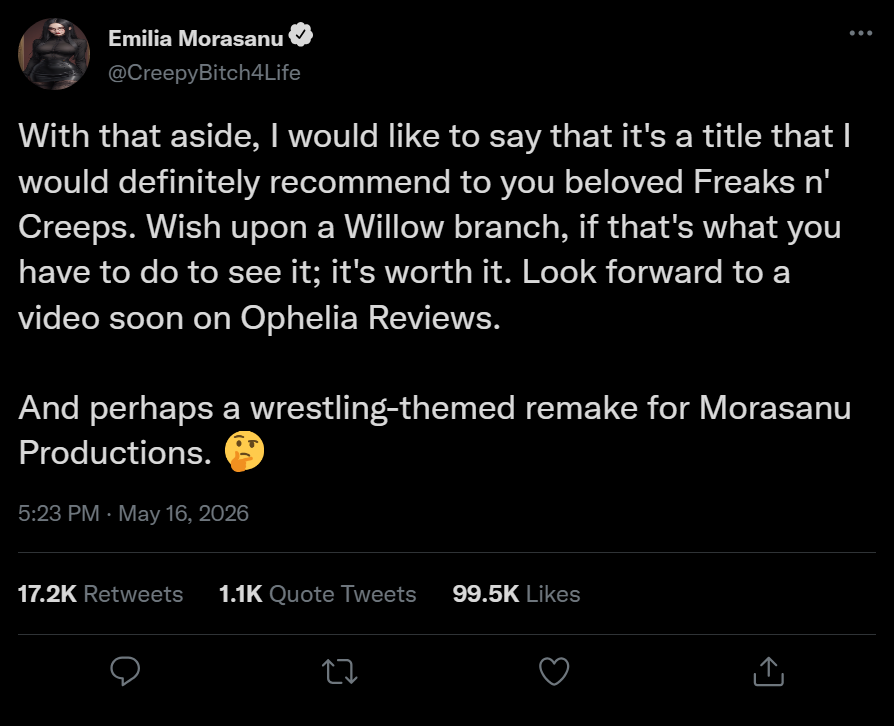The image size is (894, 726).
Task: Like the tweet with the heart icon
Action: click(x=554, y=671)
